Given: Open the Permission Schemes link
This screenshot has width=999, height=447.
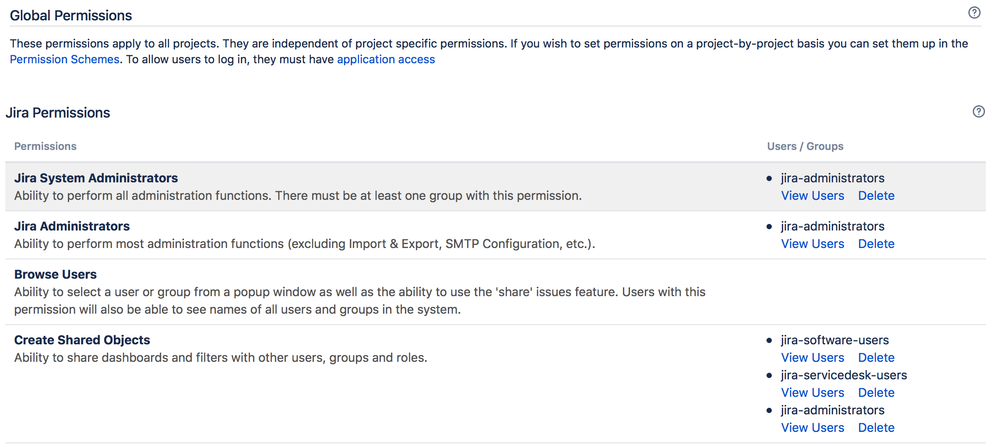Looking at the screenshot, I should coord(64,60).
